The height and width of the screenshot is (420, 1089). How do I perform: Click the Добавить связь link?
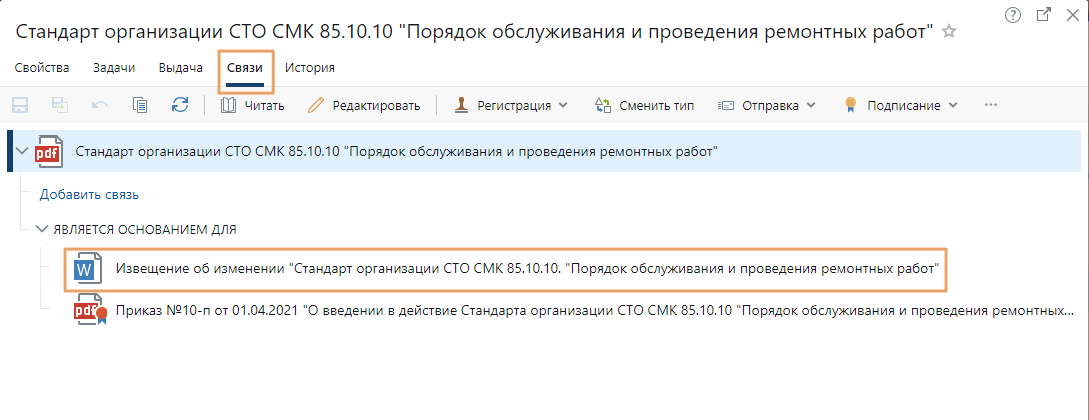point(89,194)
